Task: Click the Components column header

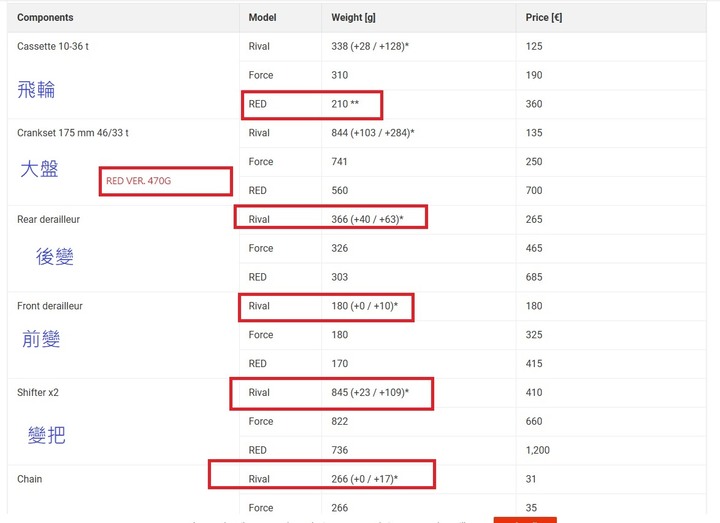Action: pos(45,17)
